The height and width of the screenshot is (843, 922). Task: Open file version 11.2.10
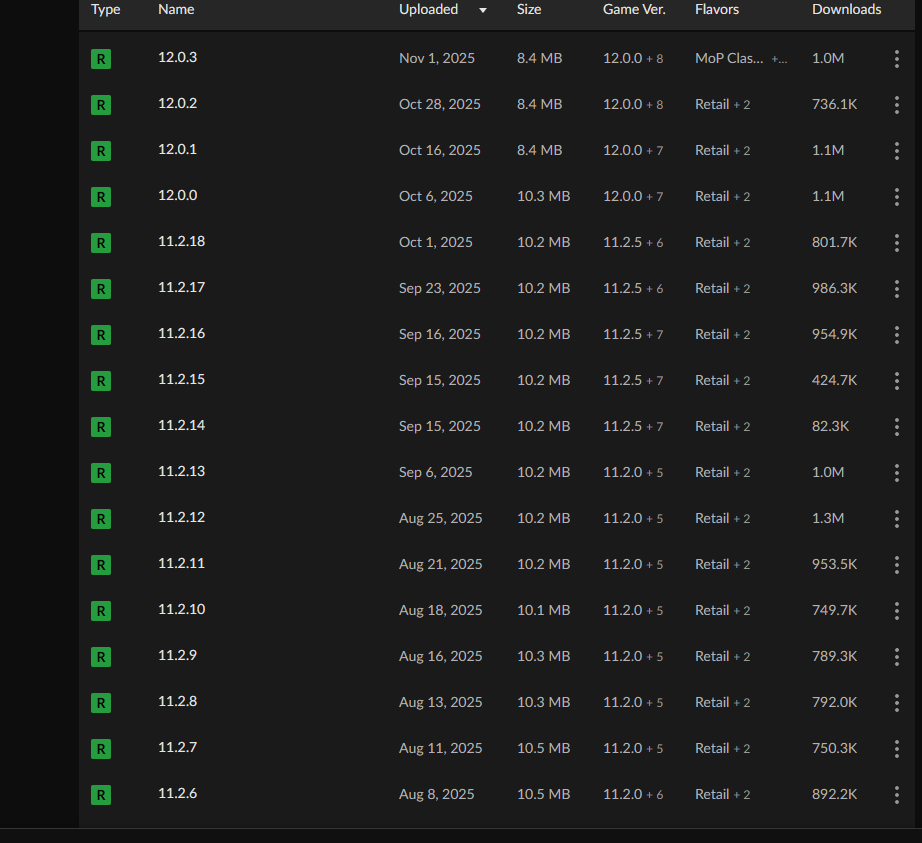point(182,610)
